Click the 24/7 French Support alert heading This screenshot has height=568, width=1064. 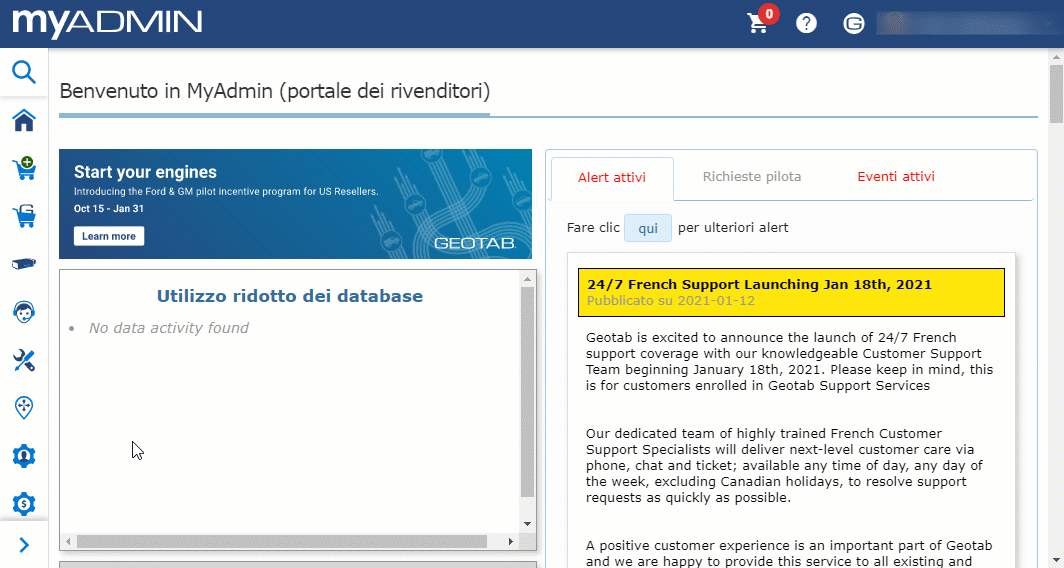[x=759, y=284]
